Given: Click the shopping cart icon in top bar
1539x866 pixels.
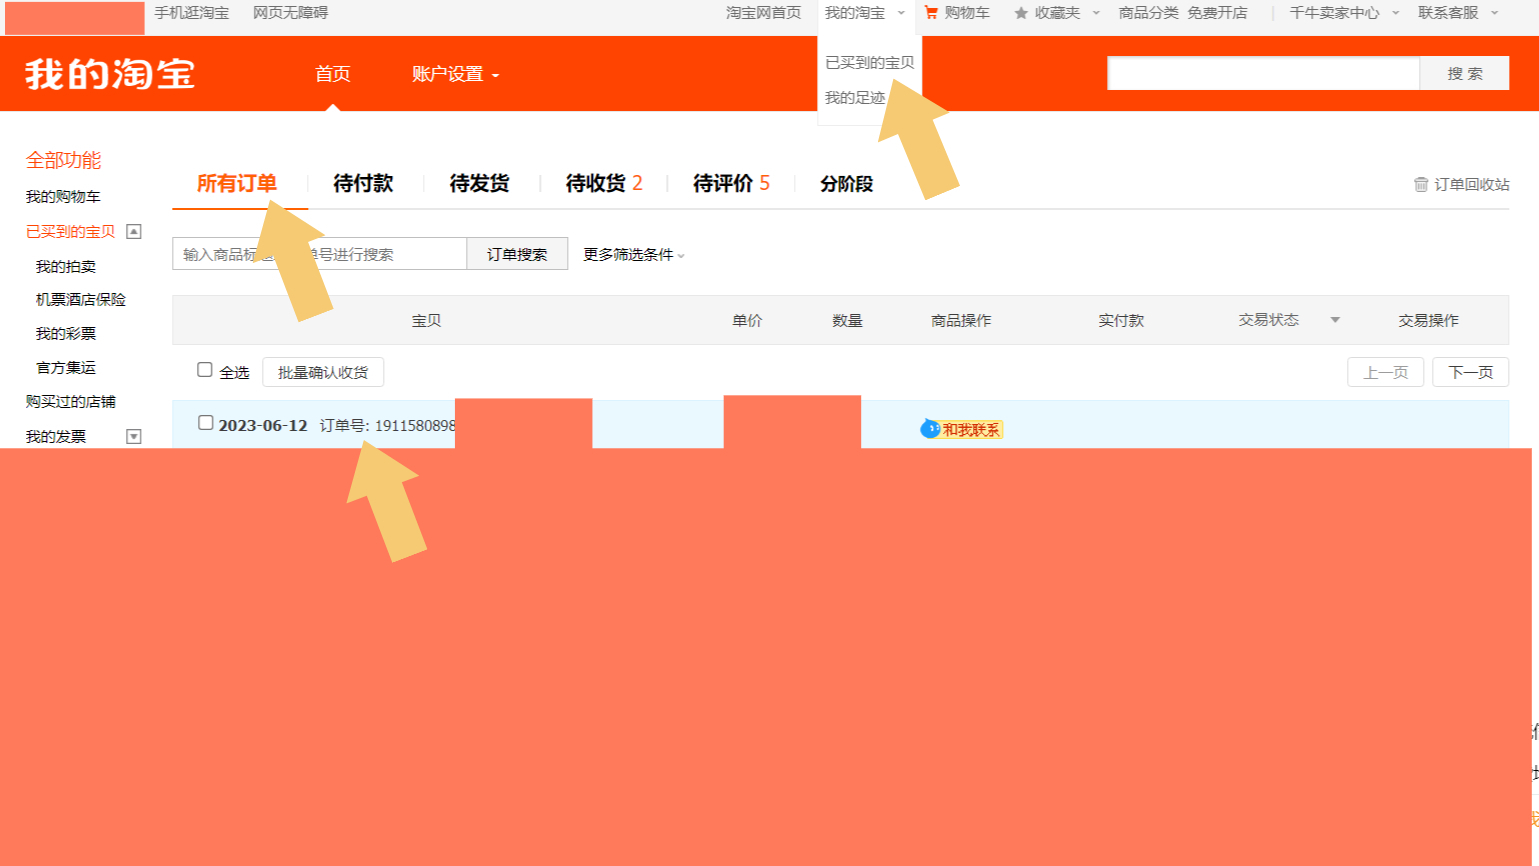Looking at the screenshot, I should coord(931,13).
